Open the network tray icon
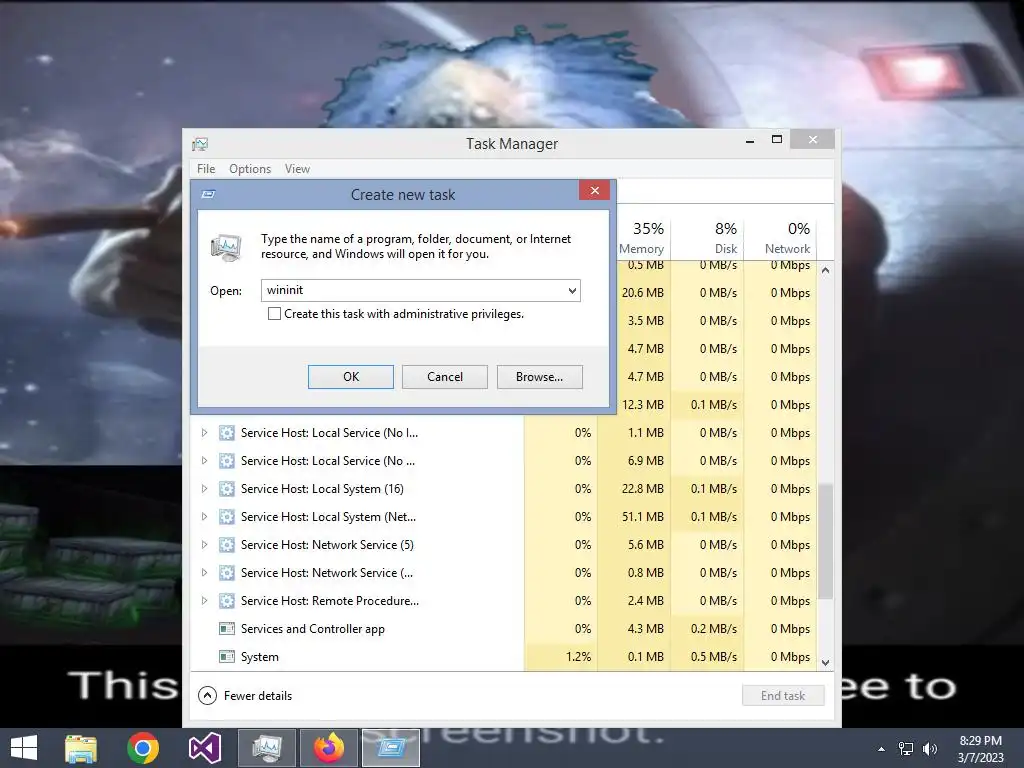Viewport: 1024px width, 768px height. coord(906,749)
